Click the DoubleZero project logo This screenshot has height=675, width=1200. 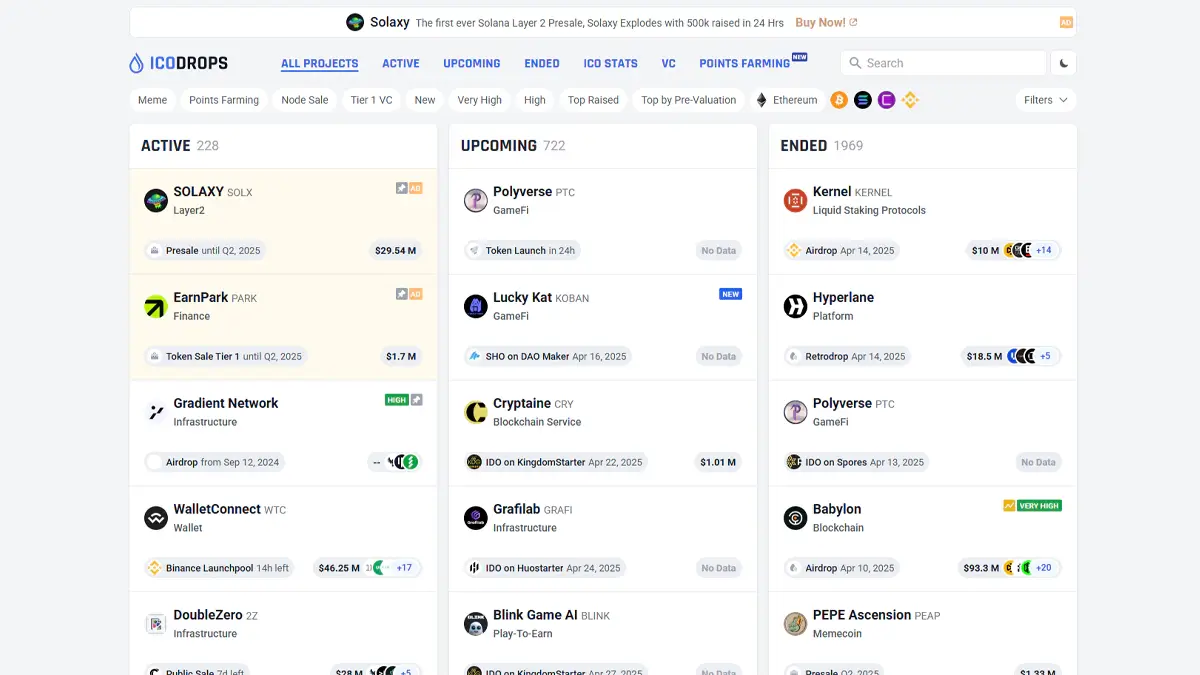coord(155,624)
